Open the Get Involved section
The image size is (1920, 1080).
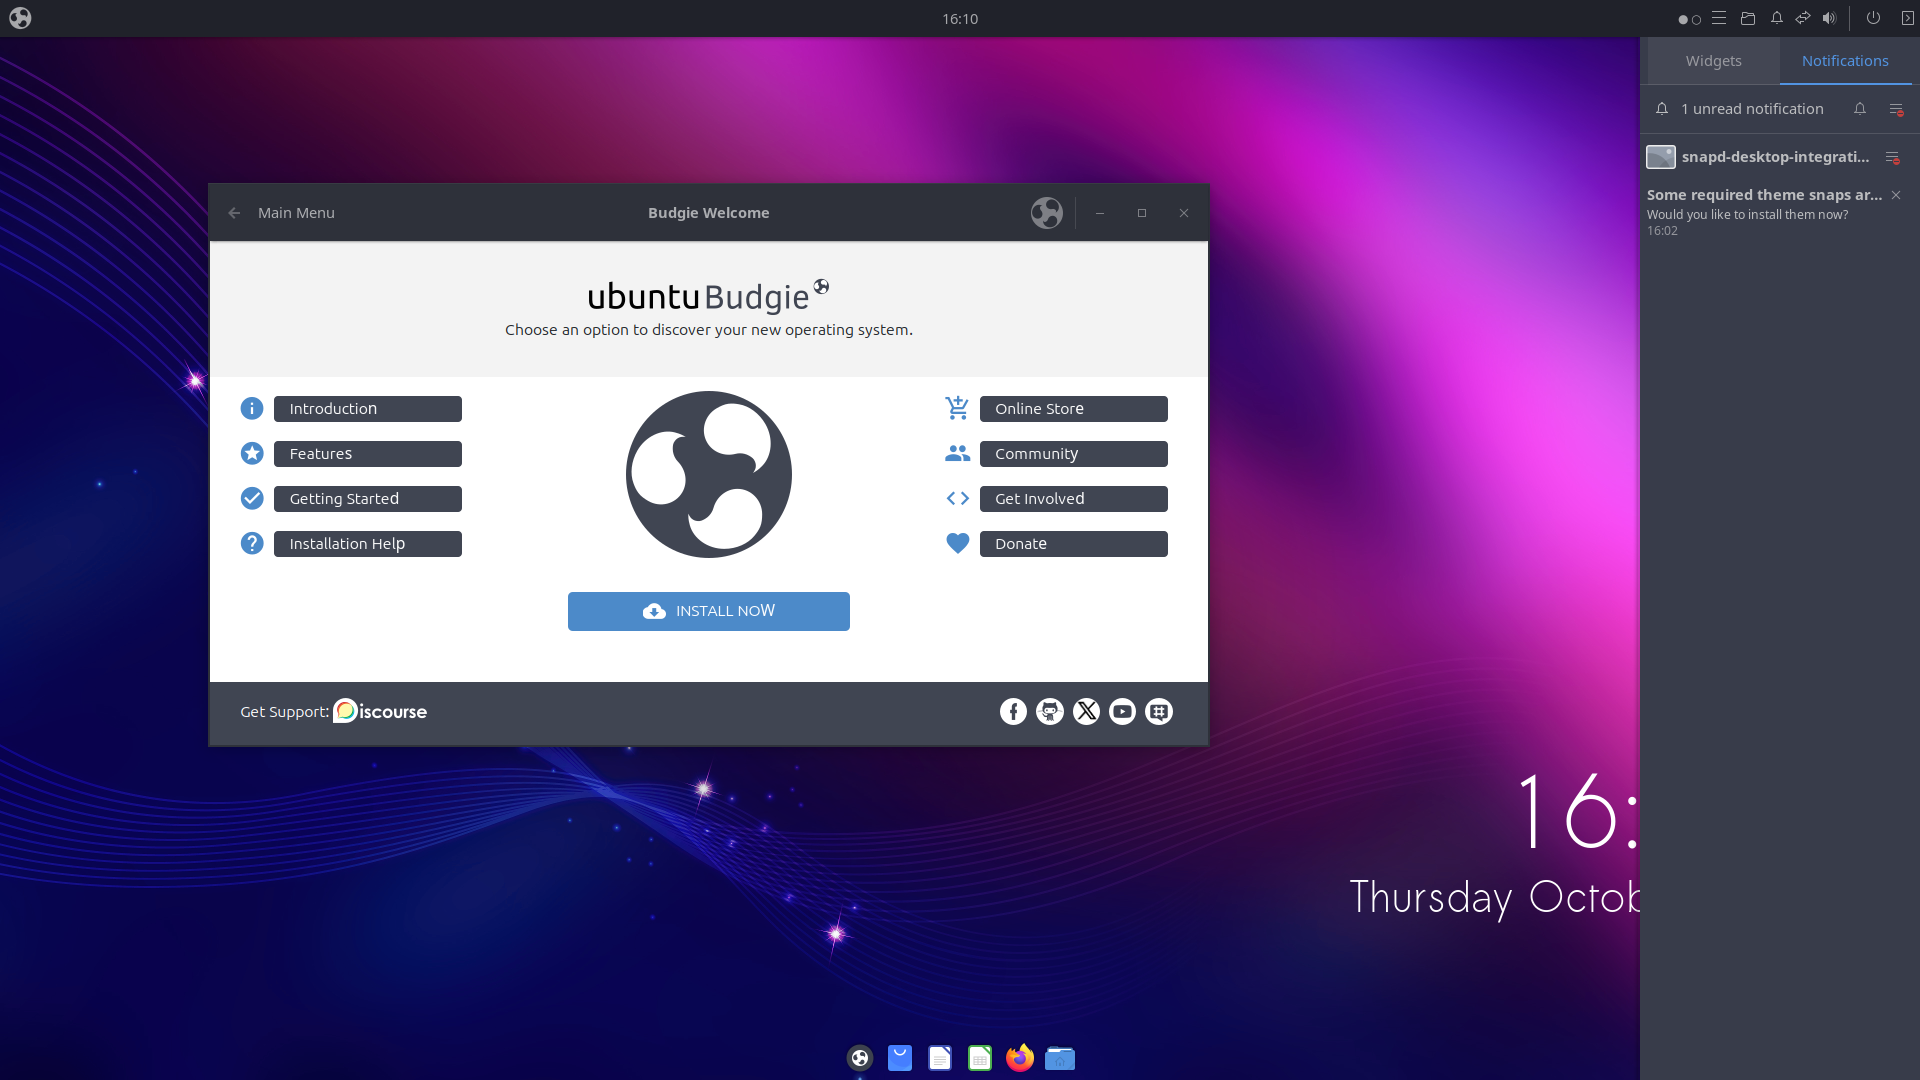1074,498
